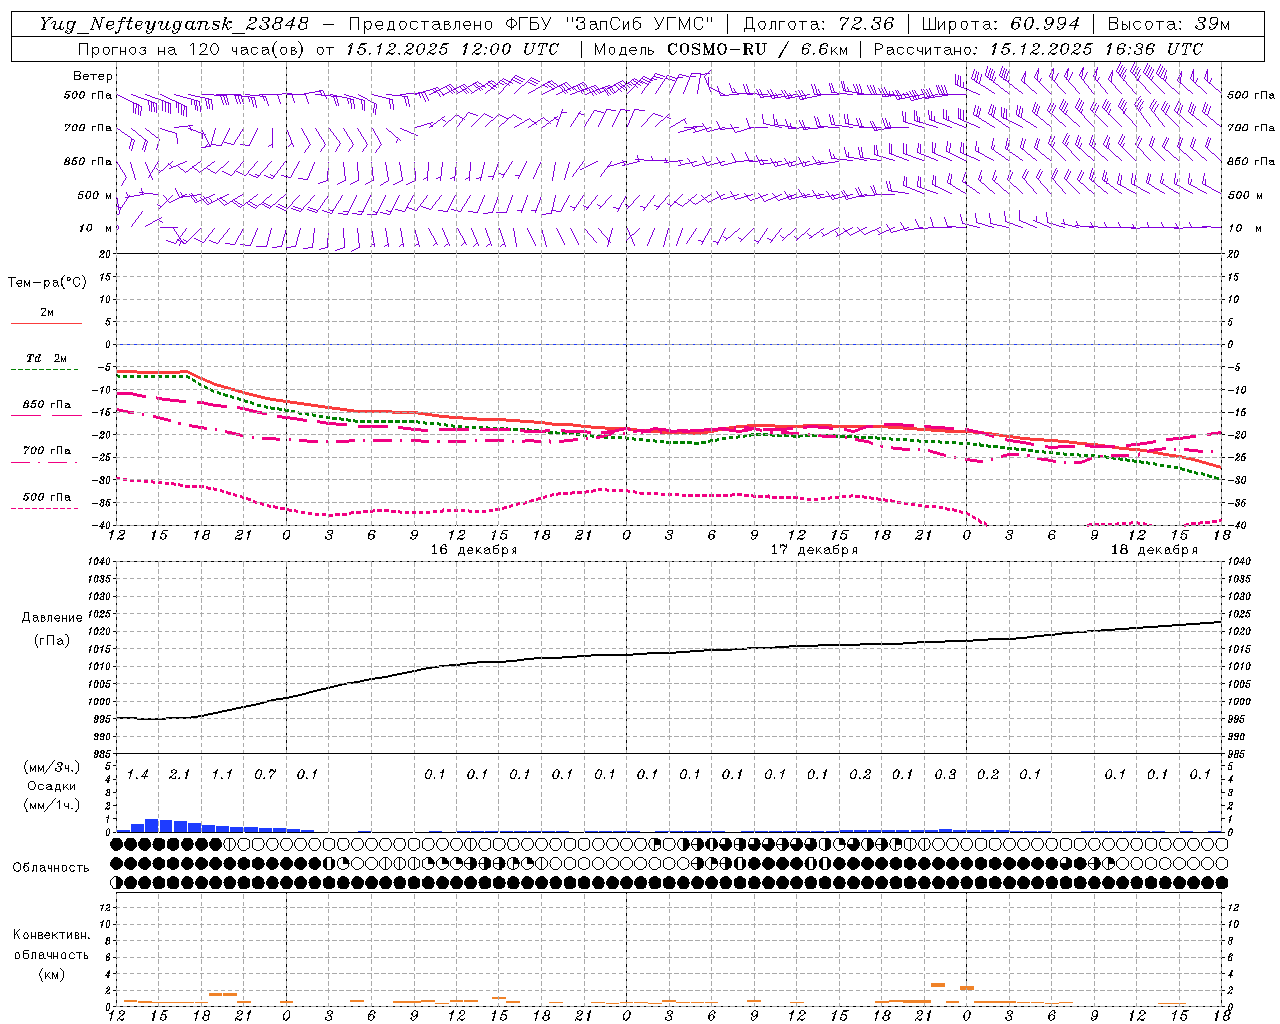Click the Td 2м legend entry
The image size is (1280, 1024).
click(46, 358)
